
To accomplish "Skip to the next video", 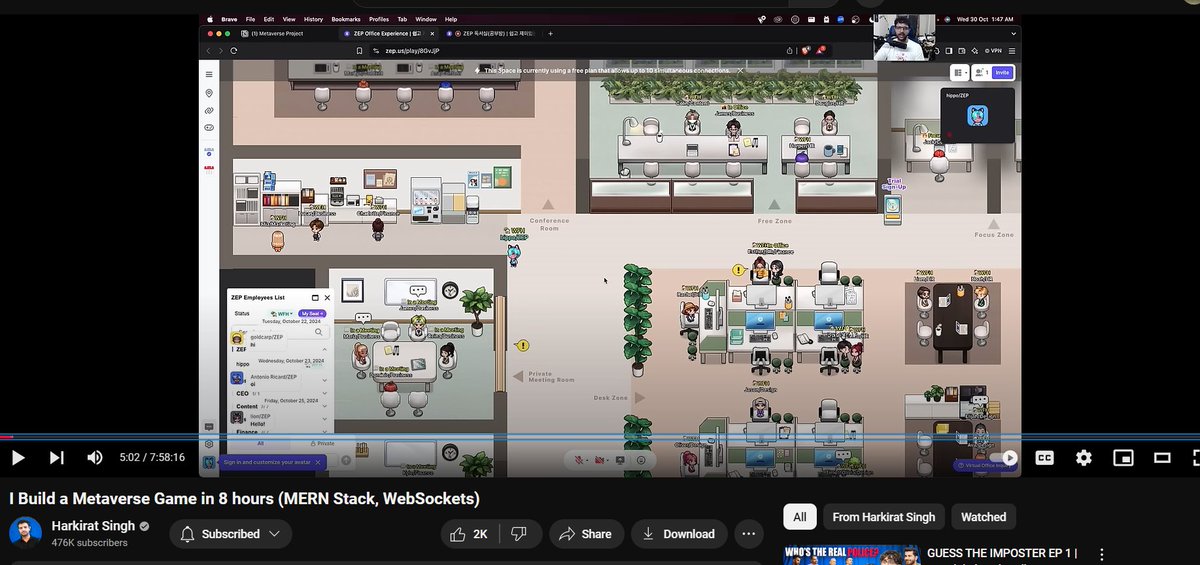I will tap(56, 458).
